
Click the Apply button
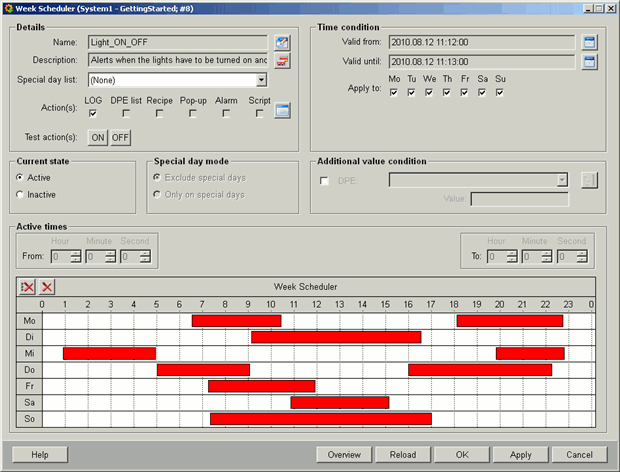coord(520,454)
